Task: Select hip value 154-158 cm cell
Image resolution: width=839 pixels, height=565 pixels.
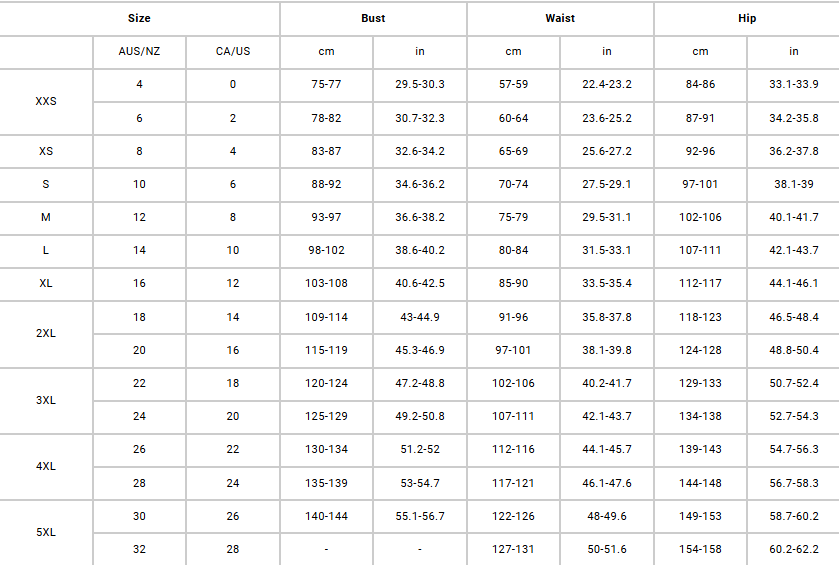Action: pyautogui.click(x=700, y=549)
